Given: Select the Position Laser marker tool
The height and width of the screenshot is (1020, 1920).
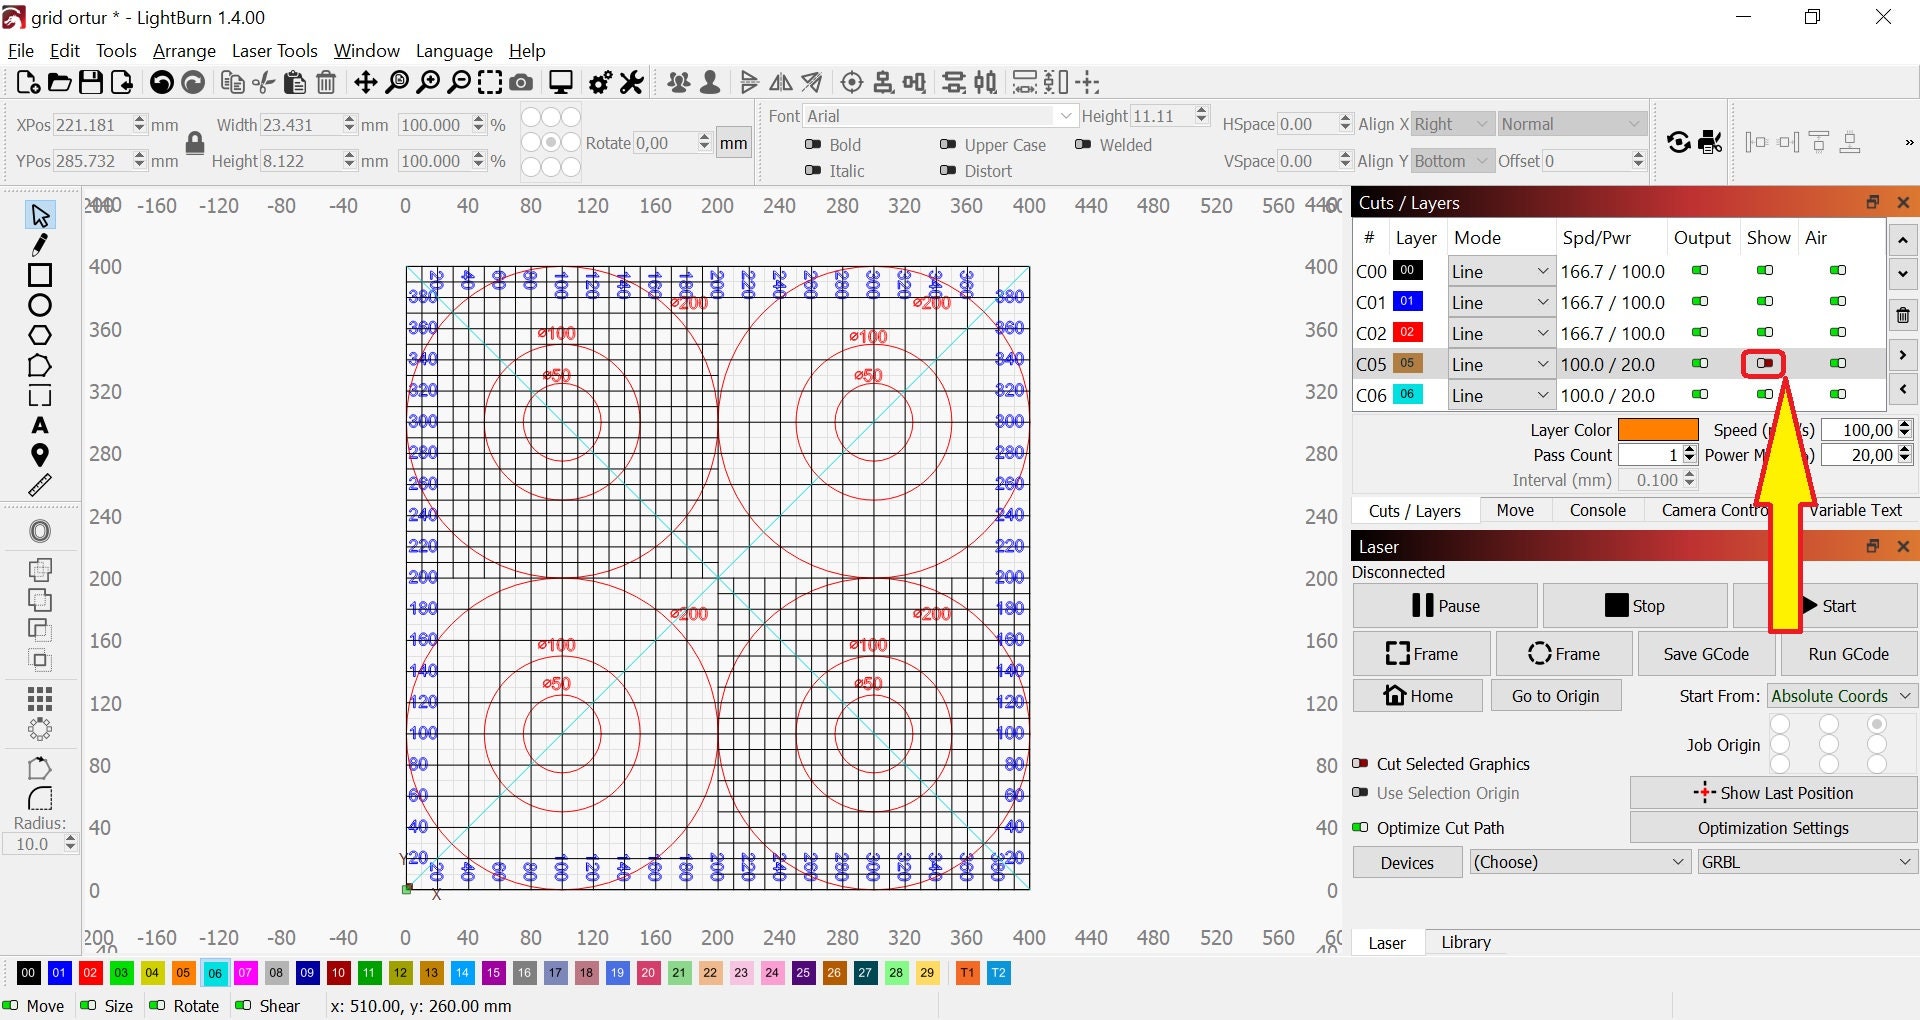Looking at the screenshot, I should pos(40,456).
